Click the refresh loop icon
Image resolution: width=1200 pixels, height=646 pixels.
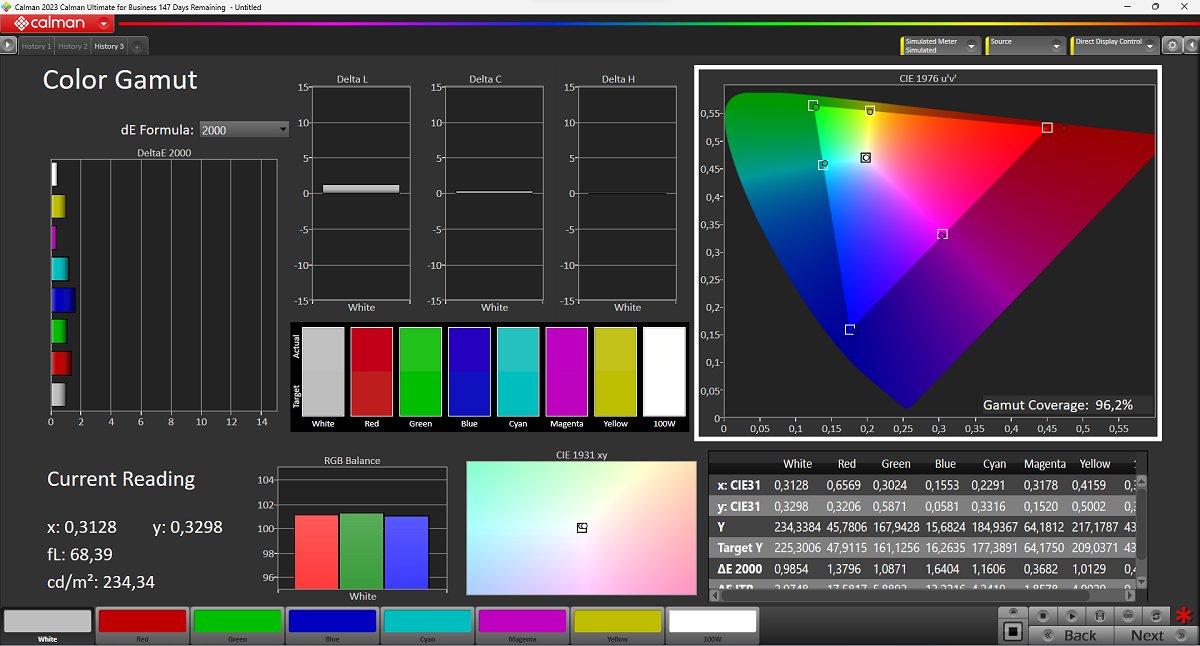click(x=1157, y=616)
